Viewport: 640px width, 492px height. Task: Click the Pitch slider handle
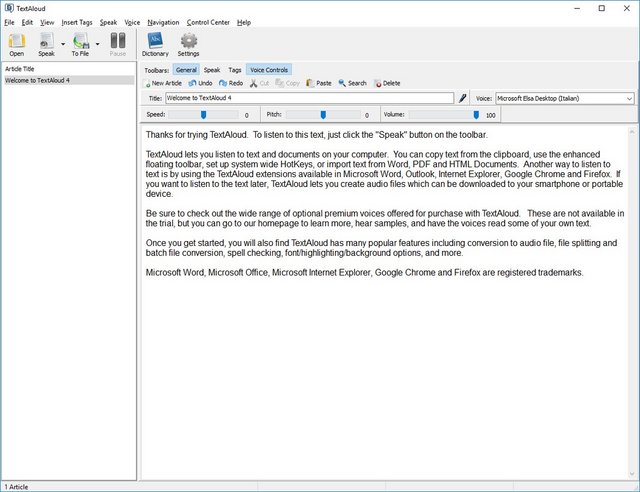[323, 115]
